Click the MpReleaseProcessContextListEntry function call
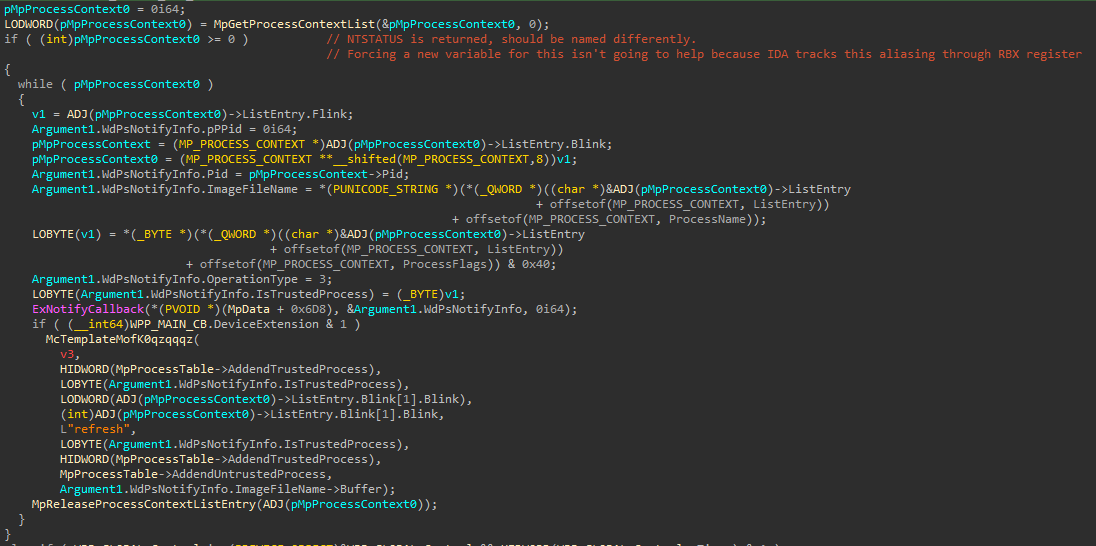The image size is (1096, 546). (143, 504)
